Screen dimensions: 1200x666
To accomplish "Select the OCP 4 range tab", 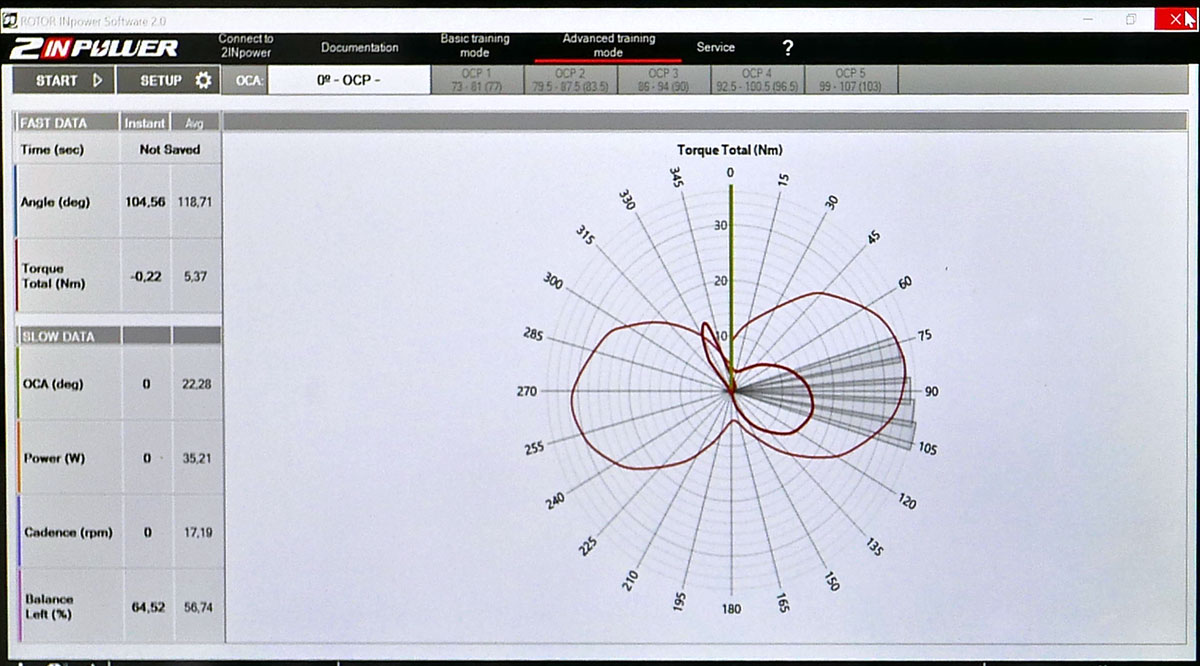I will 756,80.
